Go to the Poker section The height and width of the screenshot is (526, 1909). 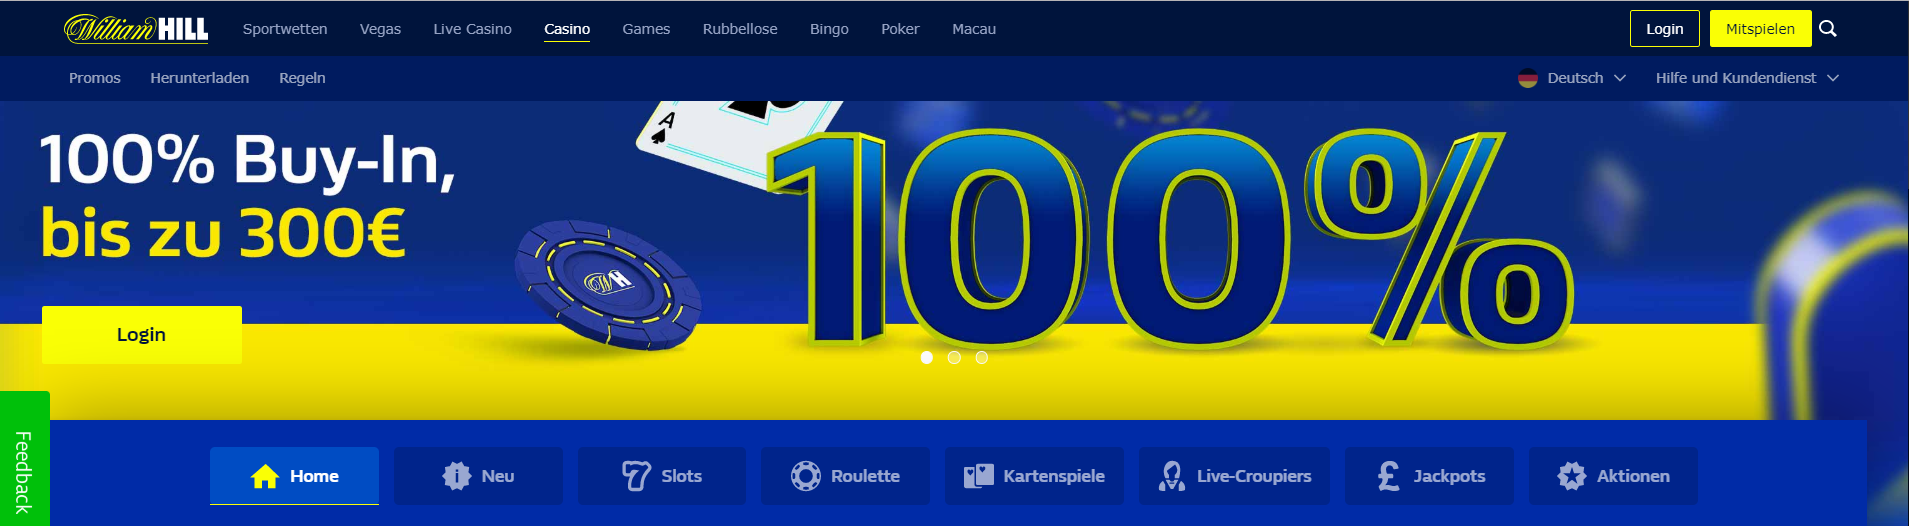click(900, 29)
